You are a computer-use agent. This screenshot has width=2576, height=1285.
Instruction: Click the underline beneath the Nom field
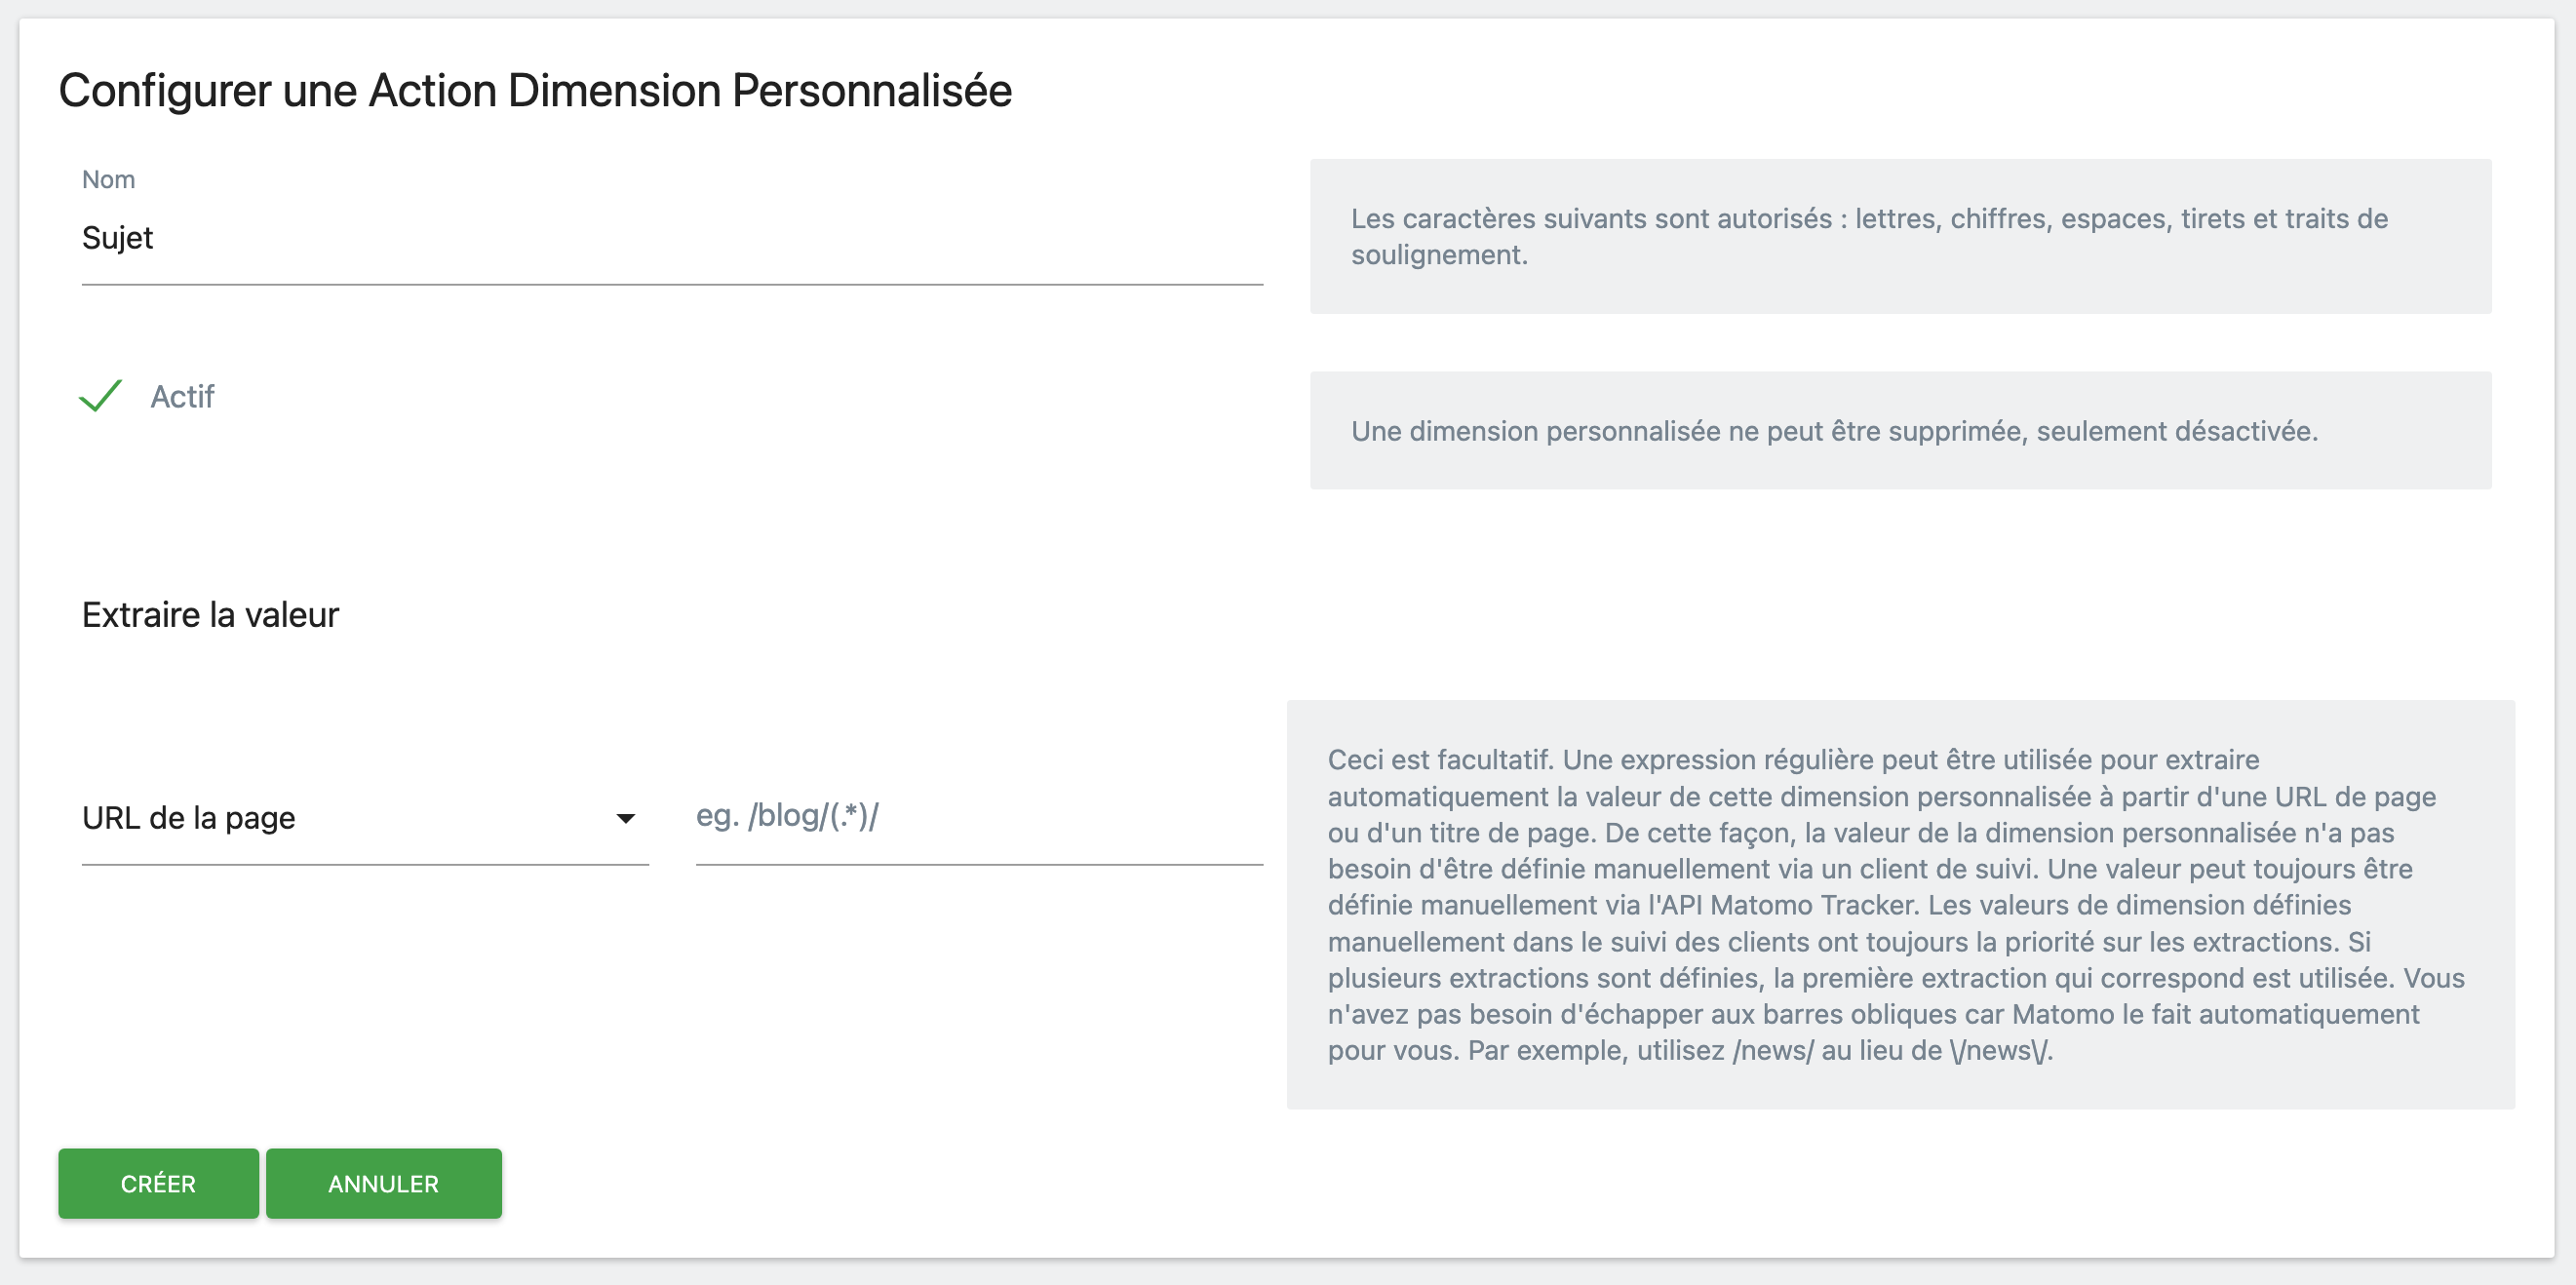click(x=670, y=284)
